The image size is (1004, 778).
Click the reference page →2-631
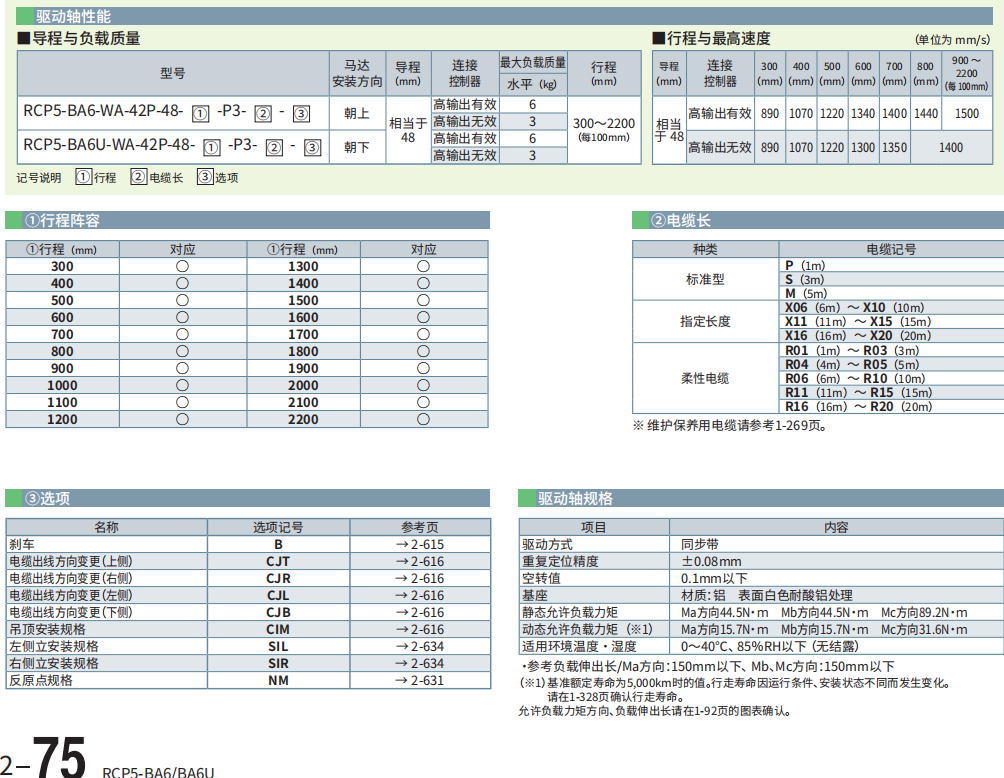[420, 681]
